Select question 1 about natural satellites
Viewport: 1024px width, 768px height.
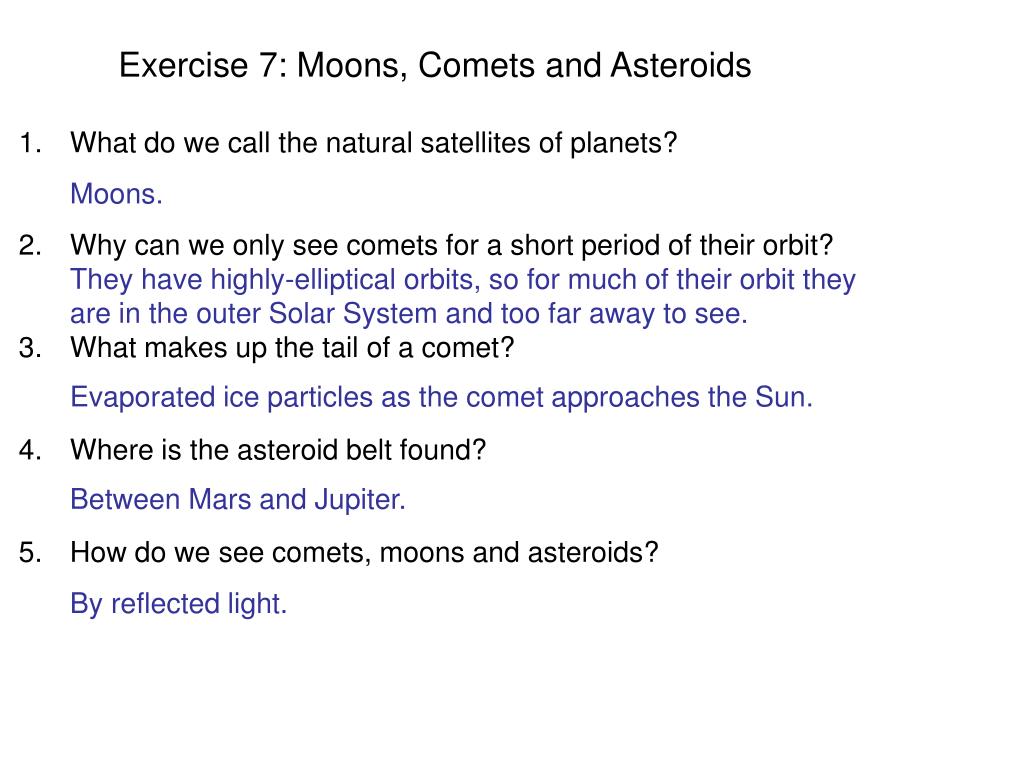coord(374,143)
